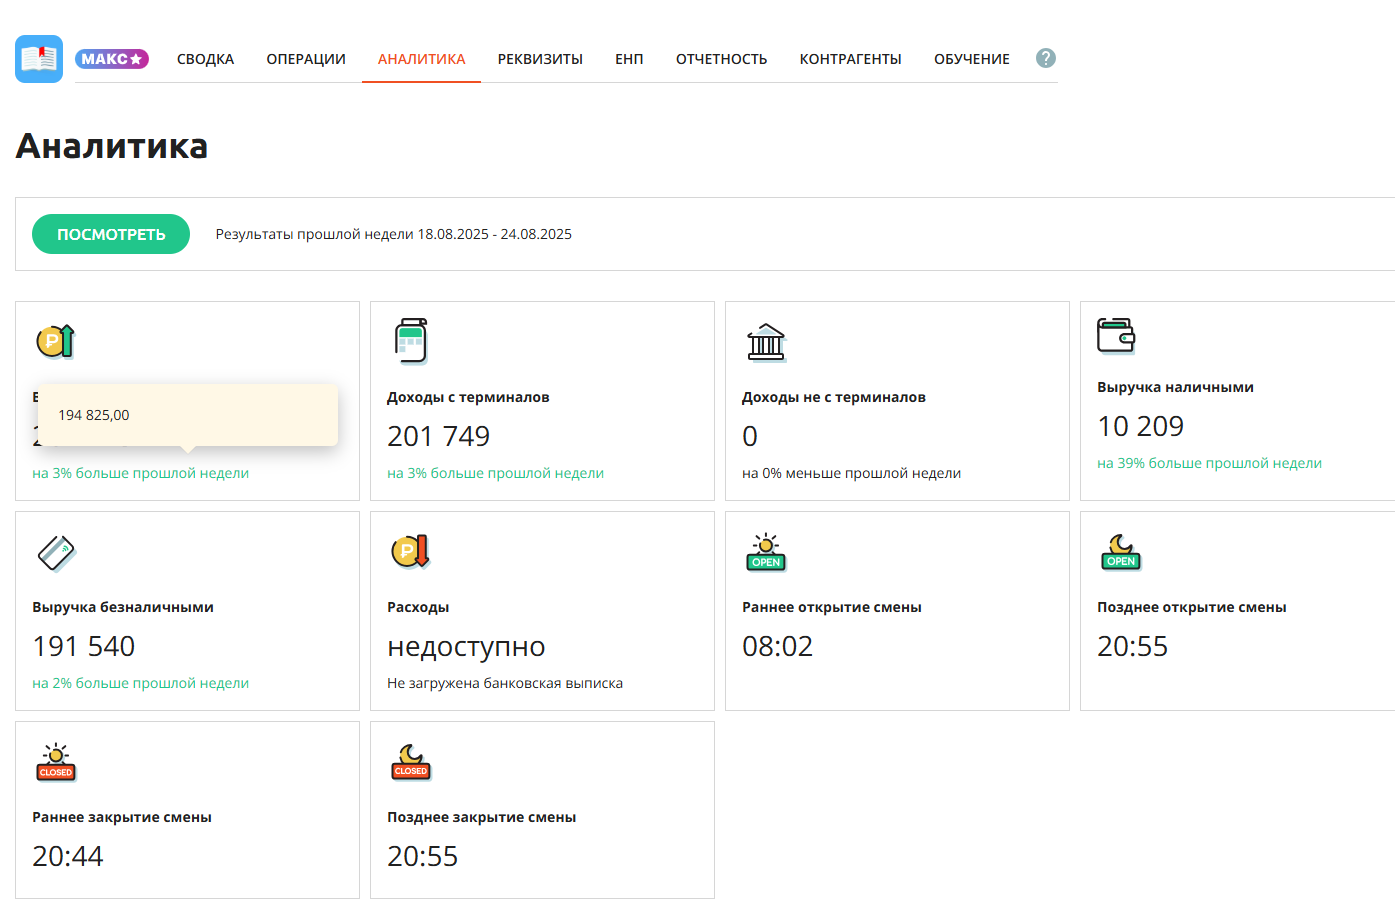The image size is (1395, 907).
Task: Click the payment terminal icon
Action: coord(411,341)
